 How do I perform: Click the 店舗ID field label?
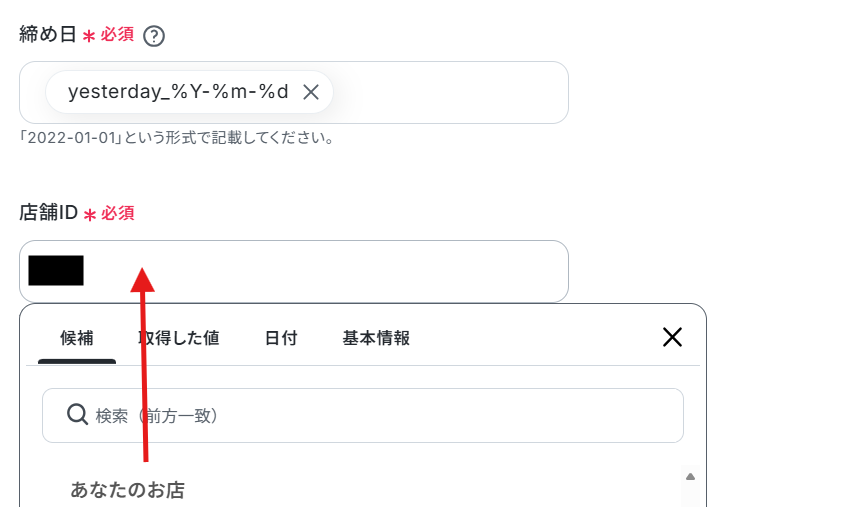click(x=49, y=213)
